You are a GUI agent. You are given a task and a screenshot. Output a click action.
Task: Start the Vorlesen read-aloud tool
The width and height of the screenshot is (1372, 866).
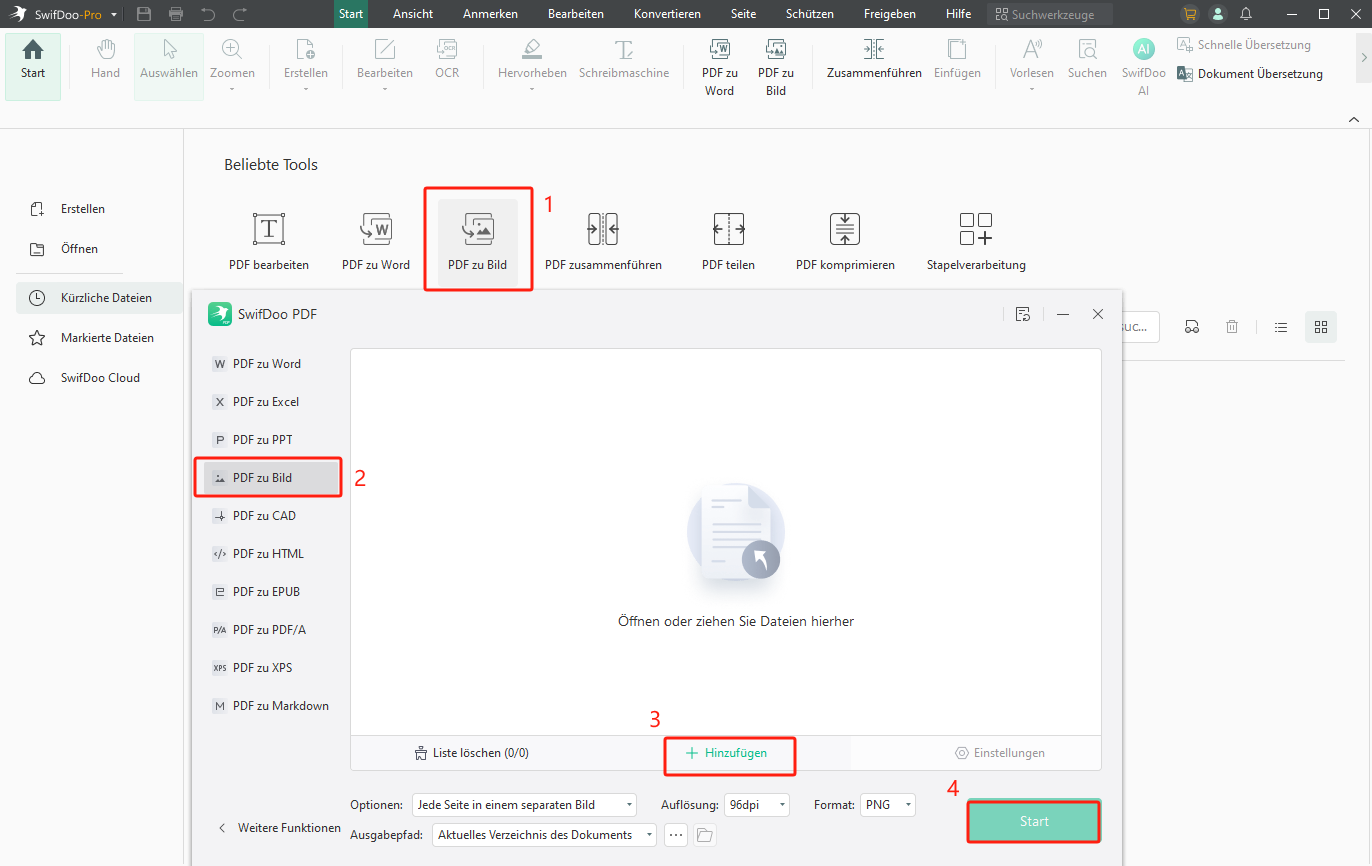(1032, 64)
